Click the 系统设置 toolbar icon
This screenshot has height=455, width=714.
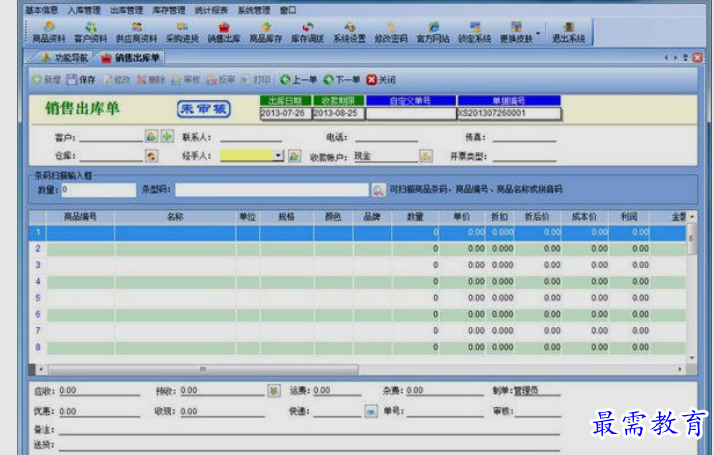point(348,32)
